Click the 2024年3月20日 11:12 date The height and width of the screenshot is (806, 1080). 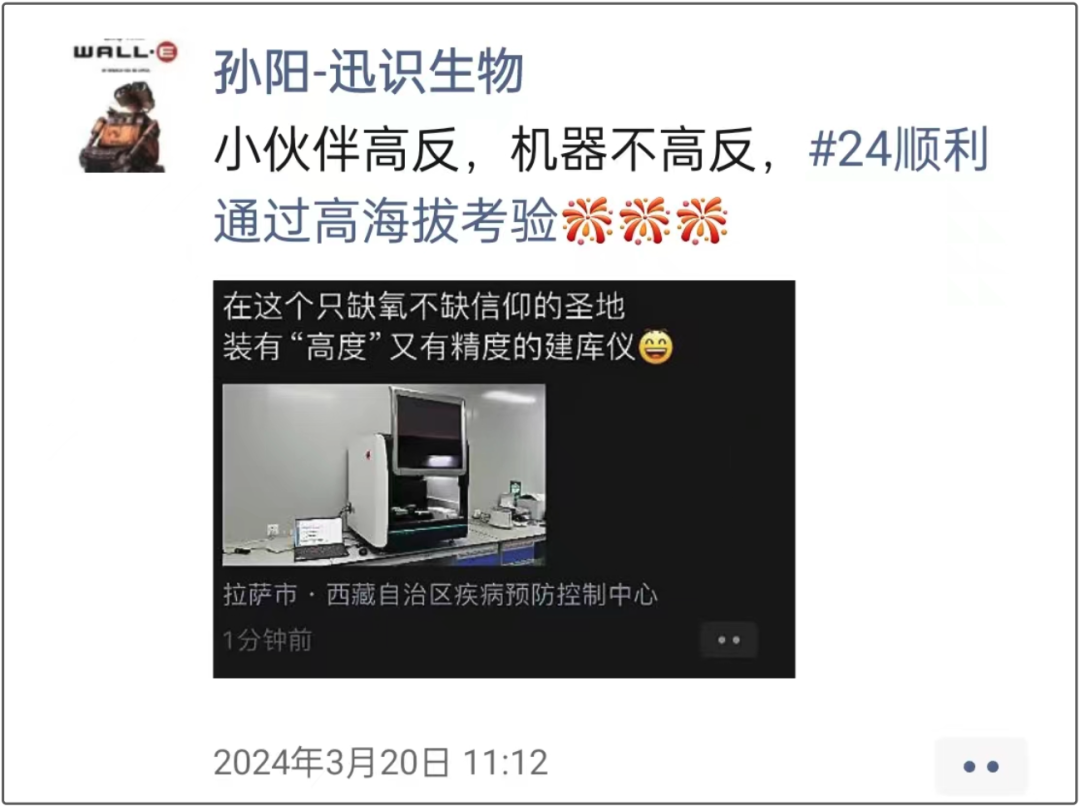tap(381, 763)
